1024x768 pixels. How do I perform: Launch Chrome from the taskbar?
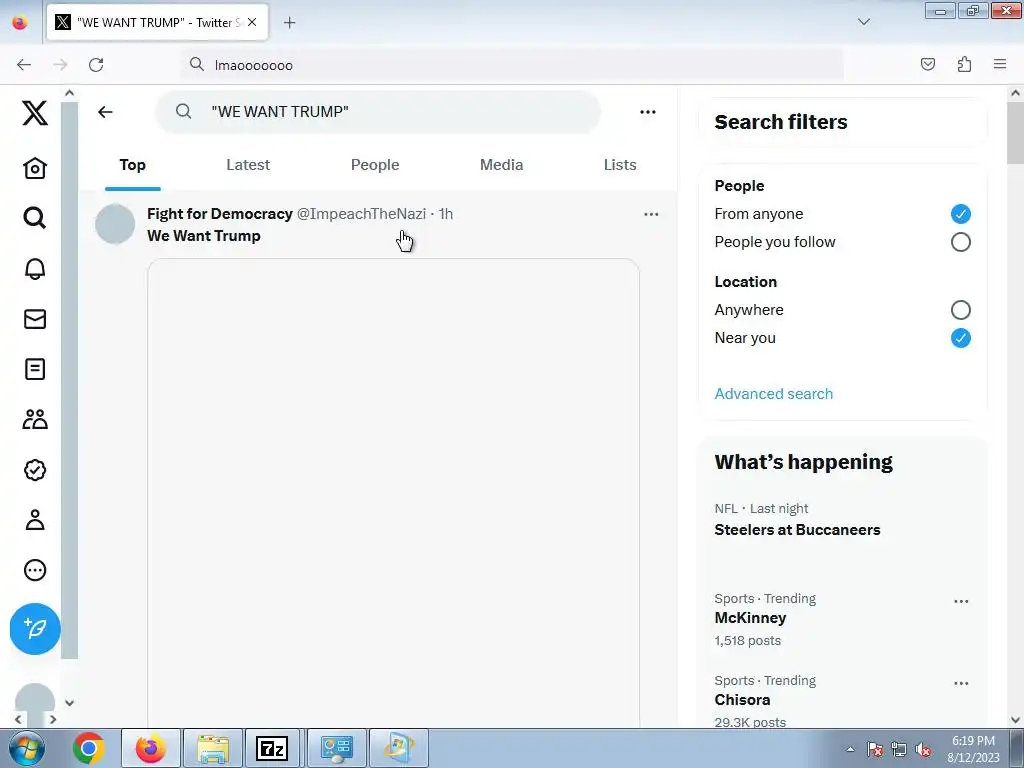coord(89,748)
